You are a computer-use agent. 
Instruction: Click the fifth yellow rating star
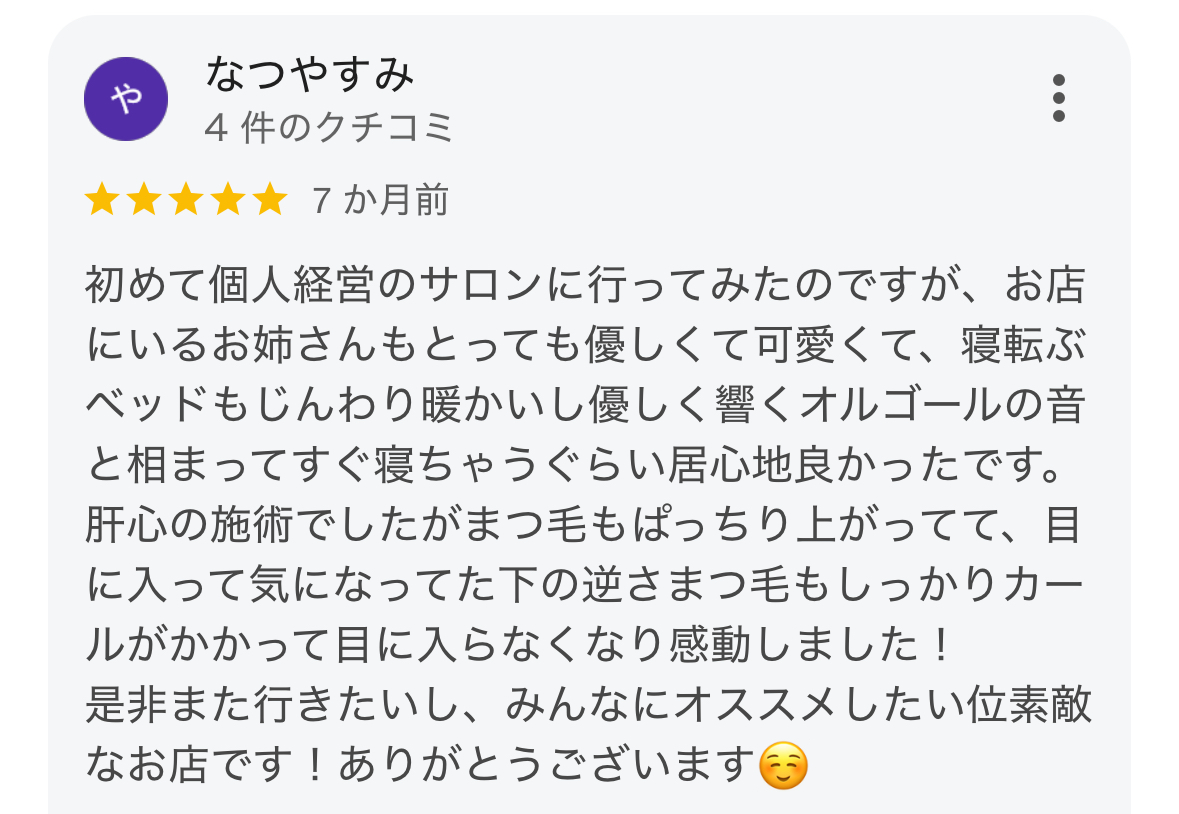[x=269, y=201]
